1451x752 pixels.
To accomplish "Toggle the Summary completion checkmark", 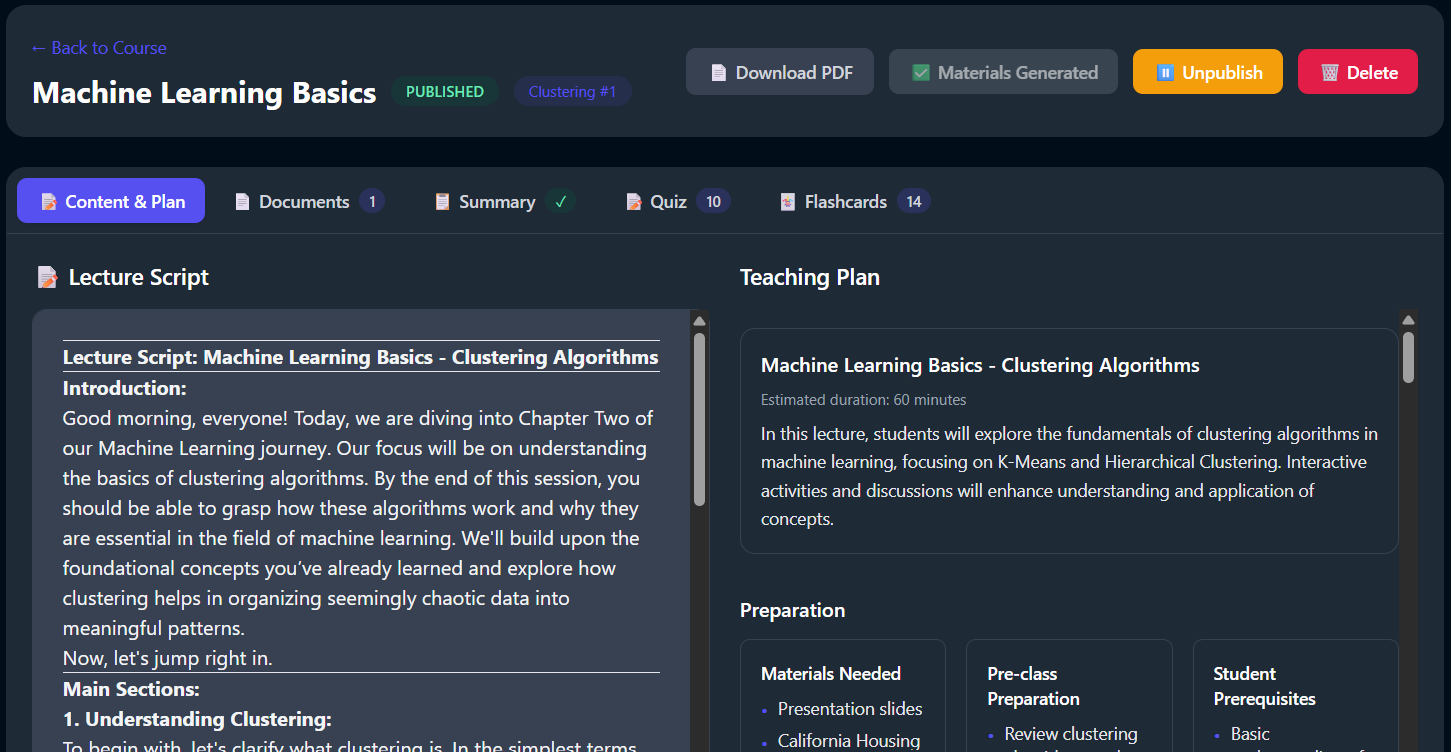I will tap(560, 201).
